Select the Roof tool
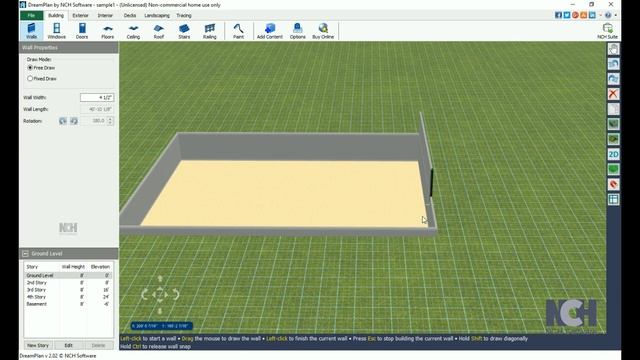Screen dimensions: 640x360 tap(158, 31)
